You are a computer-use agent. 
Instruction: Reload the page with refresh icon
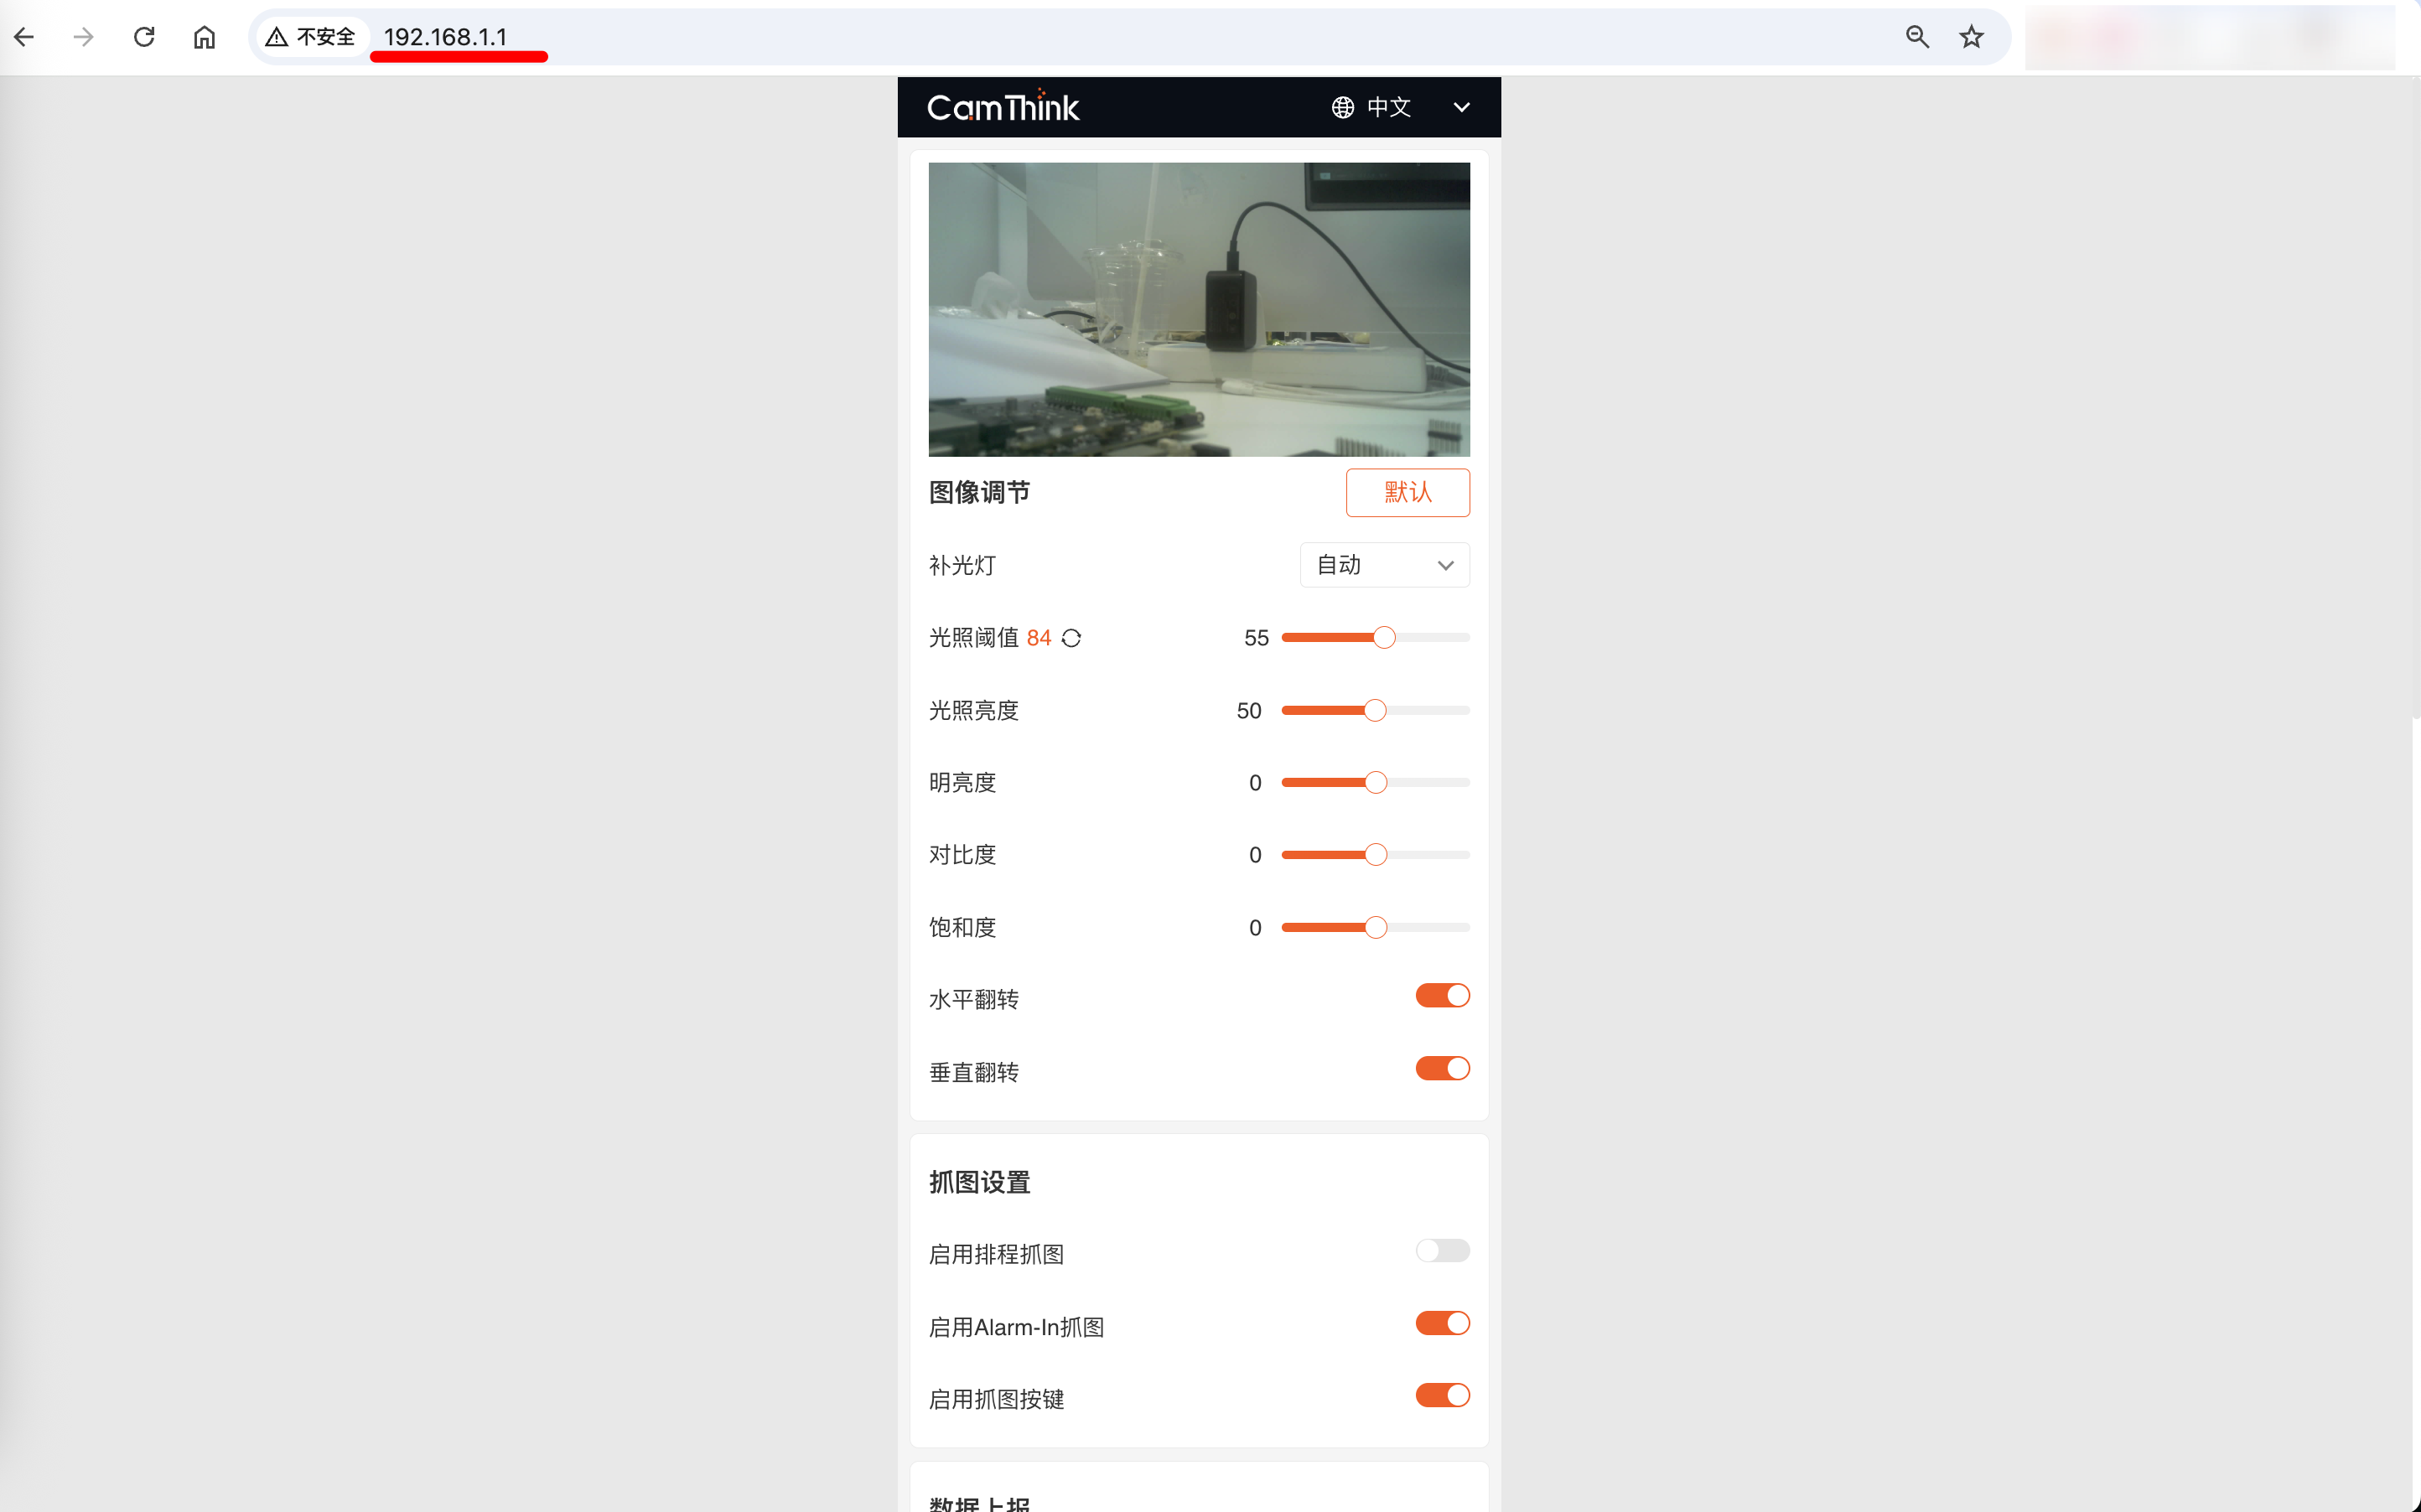tap(144, 37)
